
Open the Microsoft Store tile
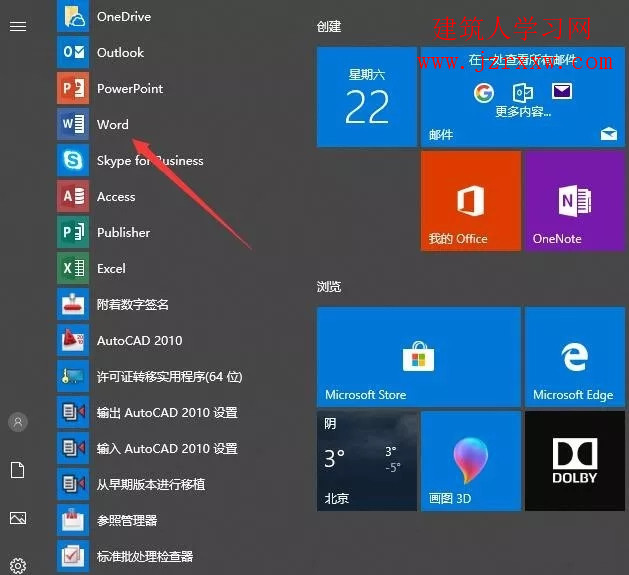pyautogui.click(x=419, y=357)
